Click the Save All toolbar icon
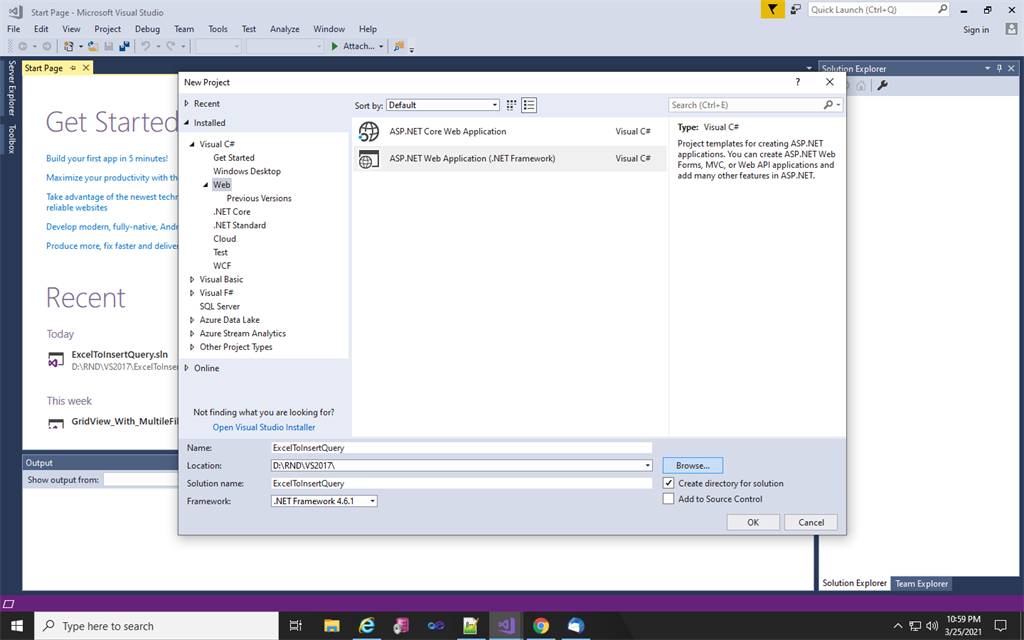 pyautogui.click(x=123, y=46)
